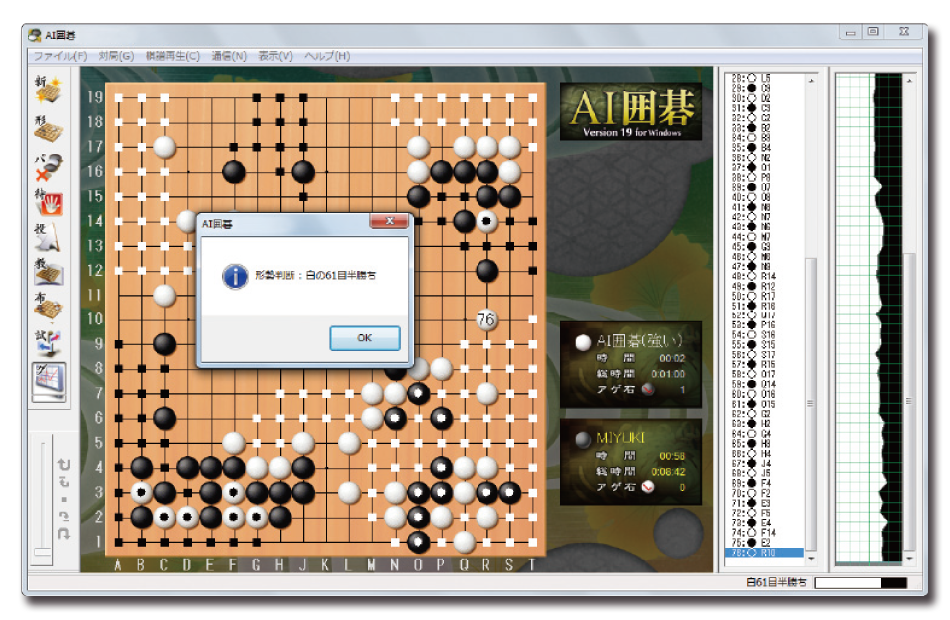Open the 対局(G) menu
The height and width of the screenshot is (620, 950).
click(x=116, y=56)
